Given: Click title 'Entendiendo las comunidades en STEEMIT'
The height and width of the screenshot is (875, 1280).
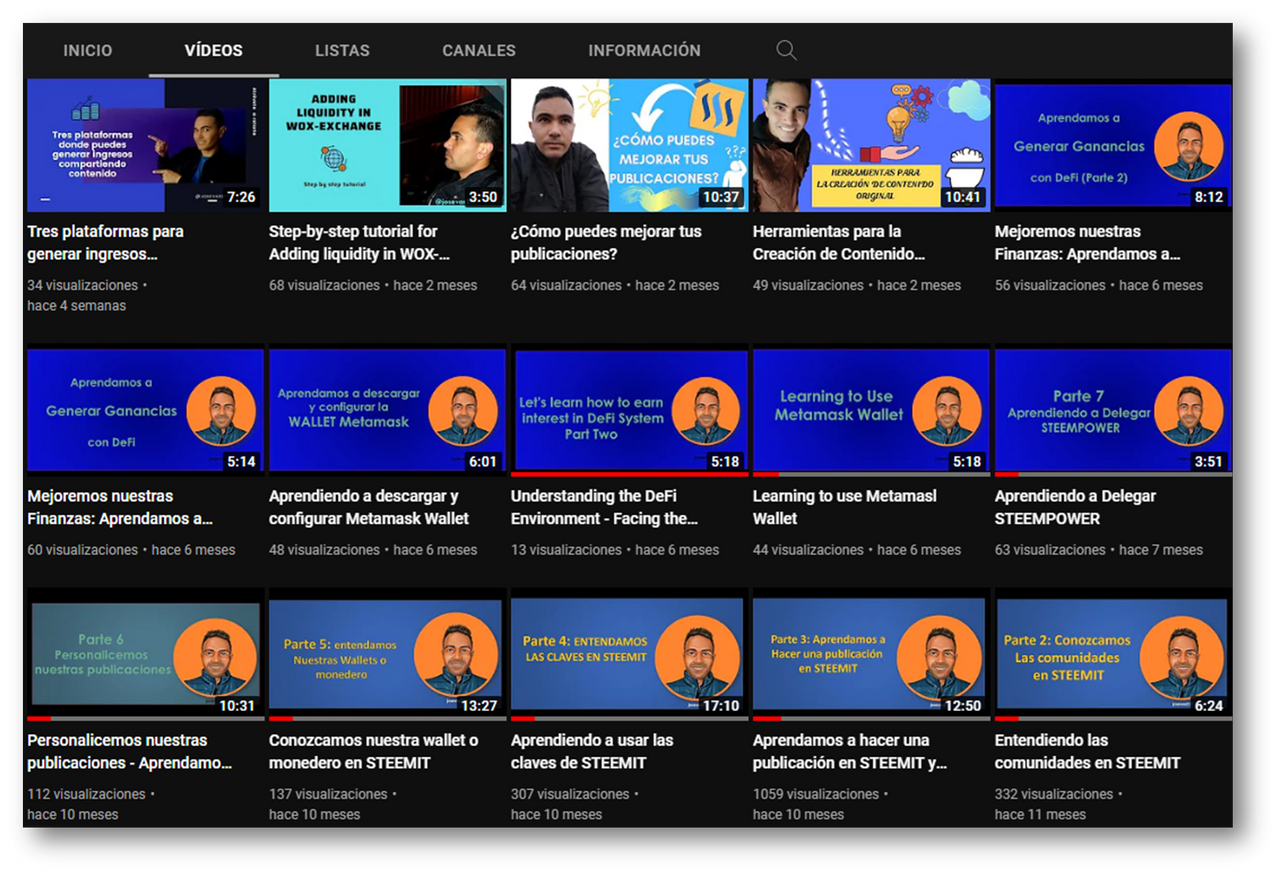Looking at the screenshot, I should [1088, 751].
